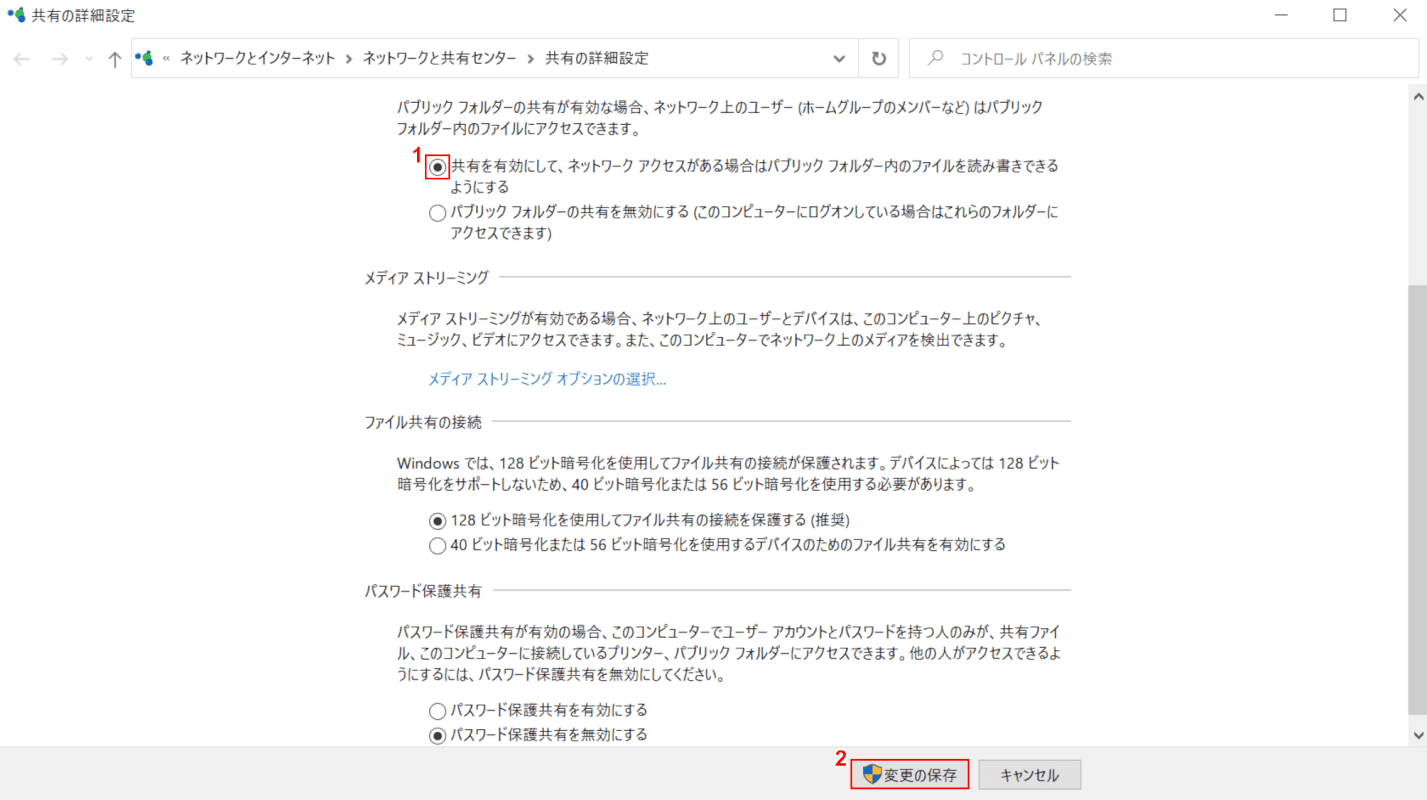Screen dimensions: 1427x800
Task: Expand chevron after ネットワークとインターネット
Action: 349,59
